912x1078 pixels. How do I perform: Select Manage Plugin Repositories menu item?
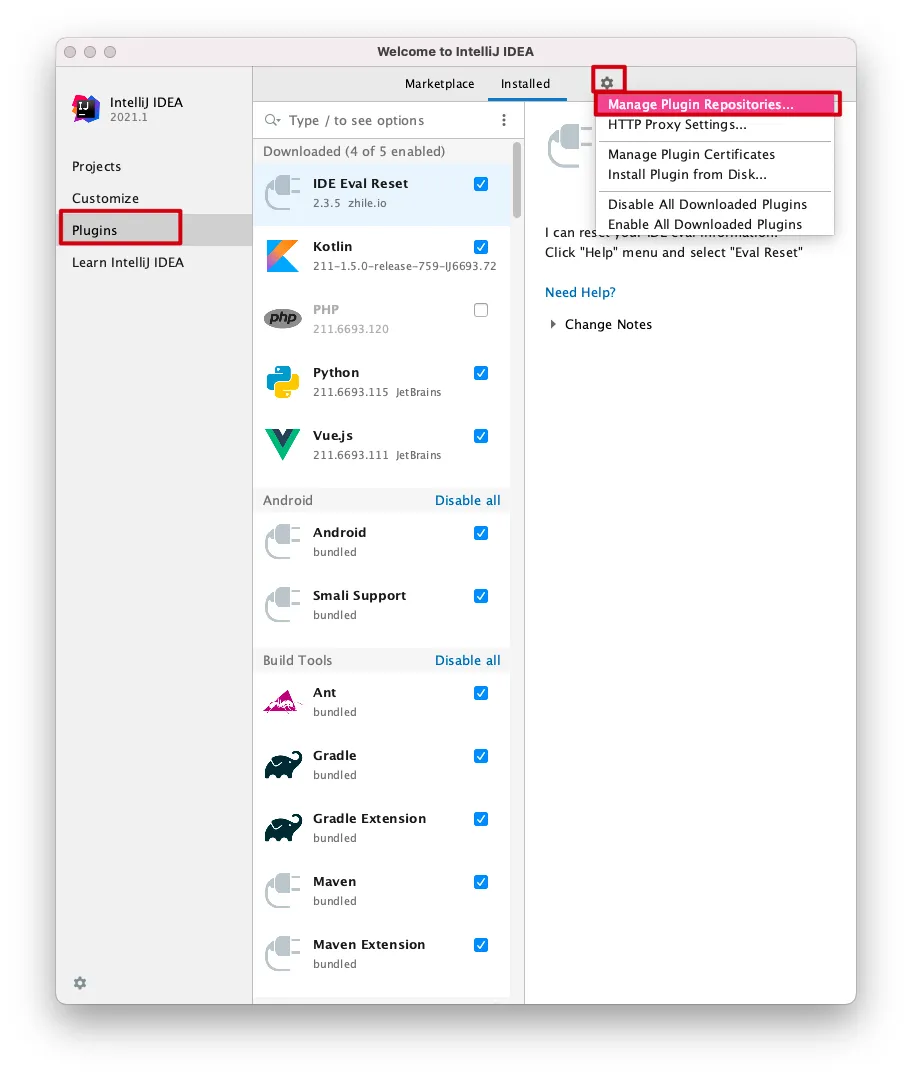715,104
